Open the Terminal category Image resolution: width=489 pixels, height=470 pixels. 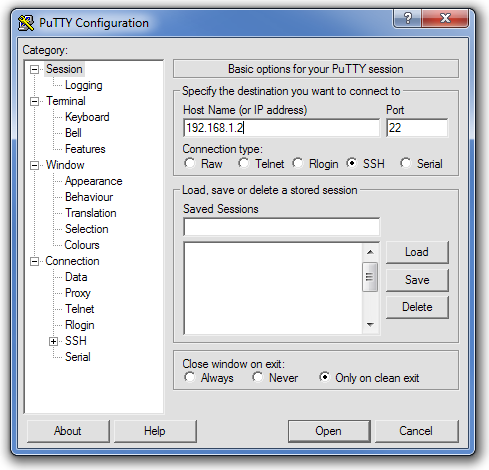tap(66, 101)
